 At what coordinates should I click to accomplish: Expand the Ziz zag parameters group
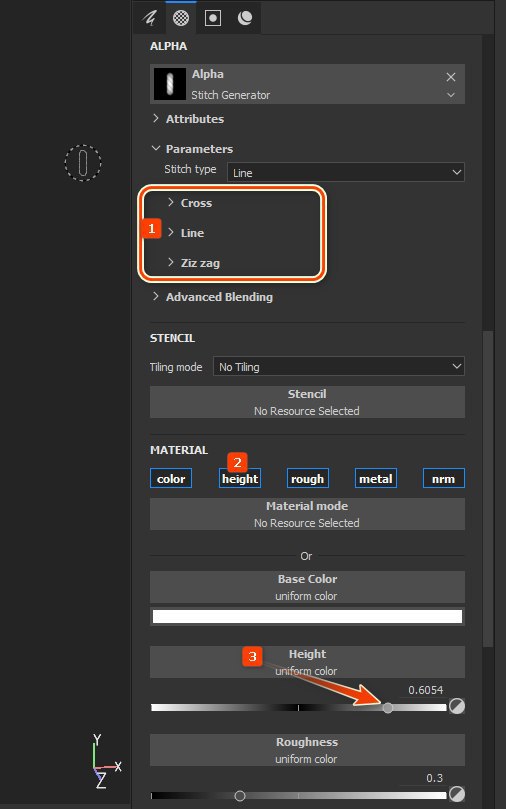click(171, 263)
